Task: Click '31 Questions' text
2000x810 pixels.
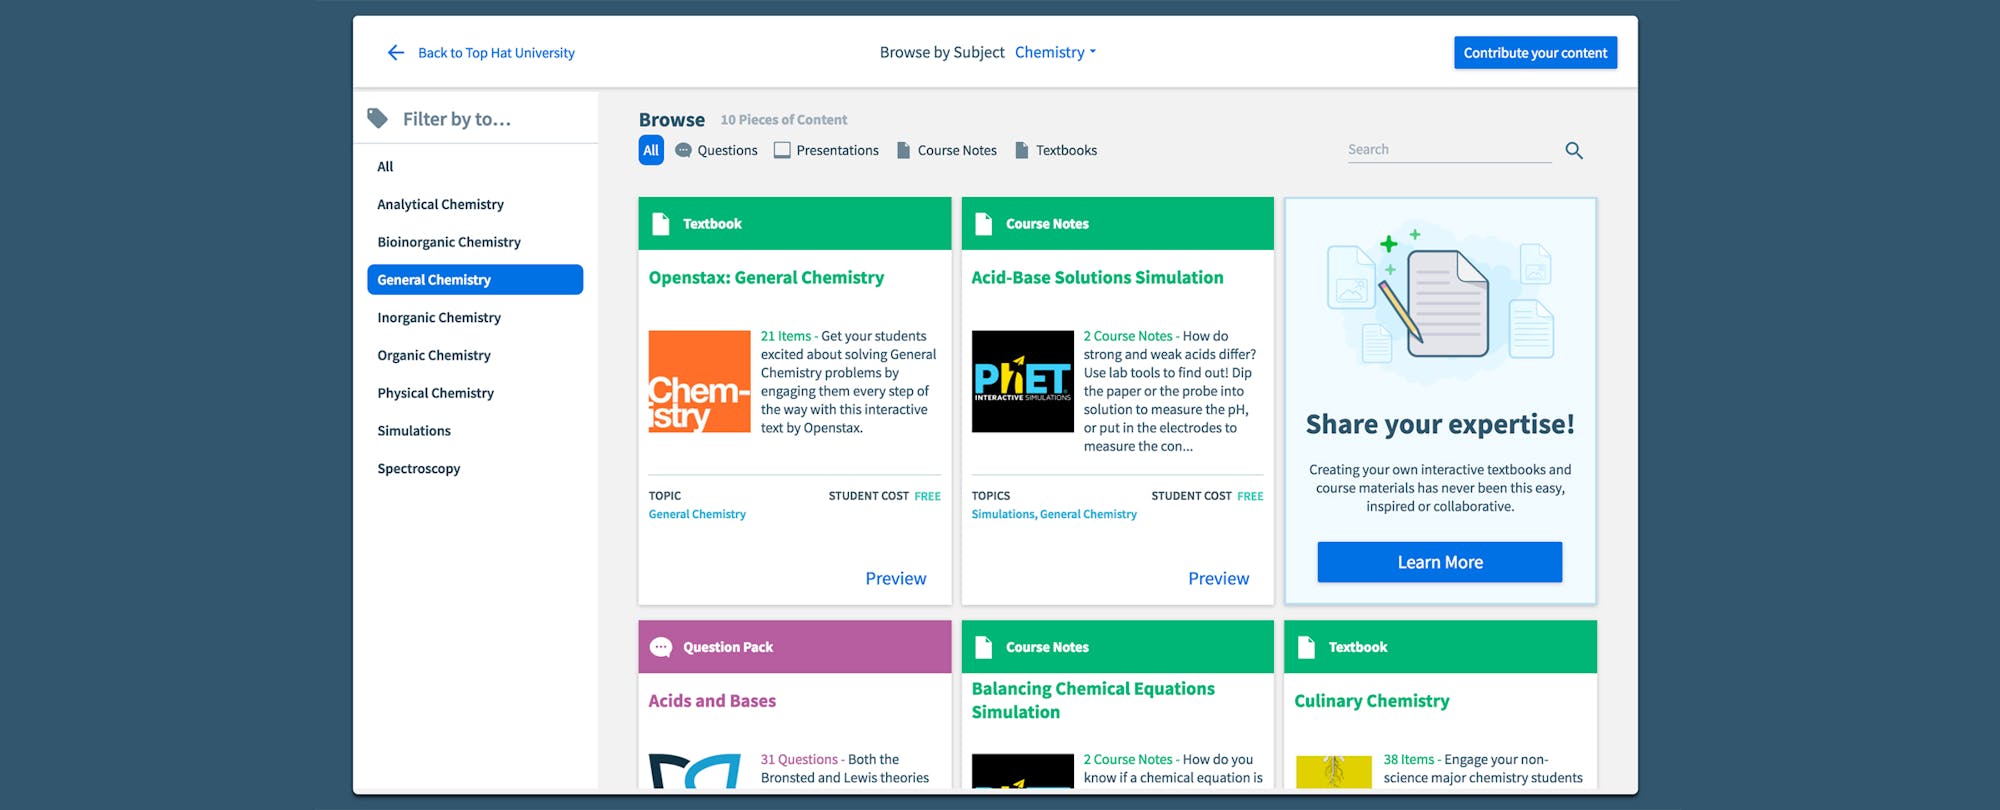Action: [x=799, y=760]
